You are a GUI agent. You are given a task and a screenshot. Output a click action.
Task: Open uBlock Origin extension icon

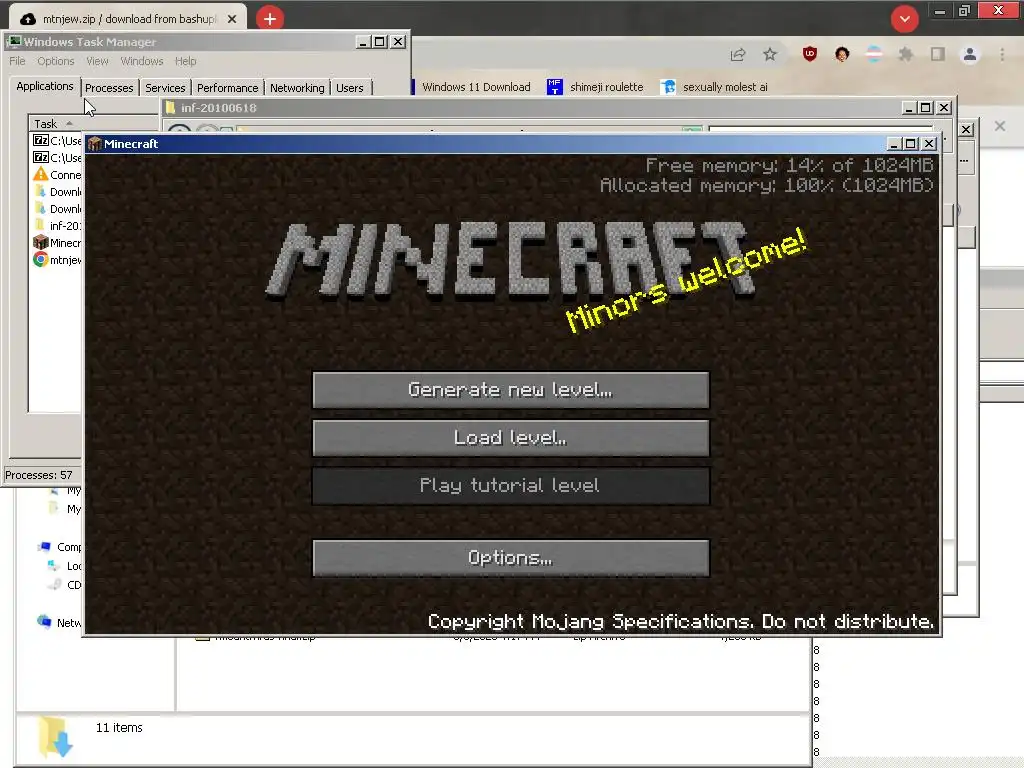click(x=810, y=54)
